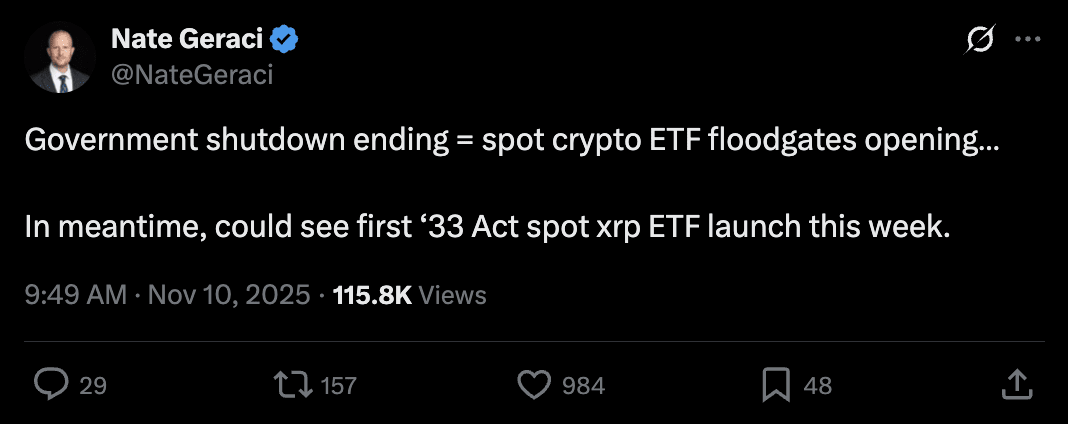Click the 29 replies count
Image resolution: width=1068 pixels, height=424 pixels.
(92, 385)
